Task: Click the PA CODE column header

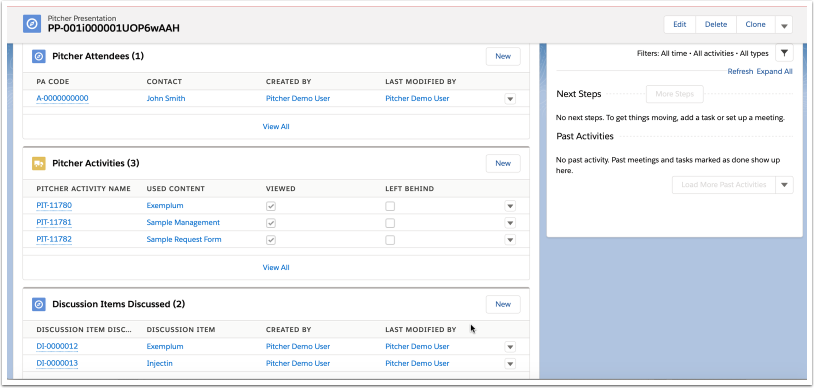Action: [x=53, y=82]
